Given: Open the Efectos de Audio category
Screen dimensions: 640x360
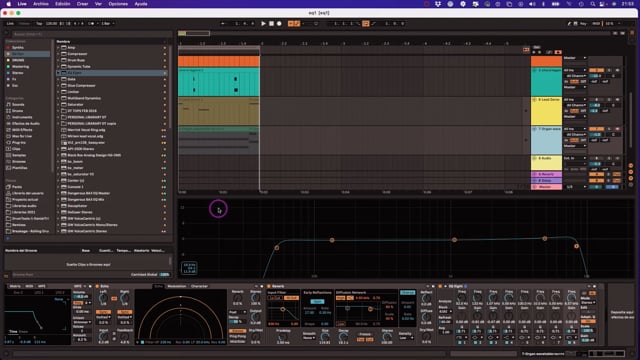Looking at the screenshot, I should coord(26,123).
